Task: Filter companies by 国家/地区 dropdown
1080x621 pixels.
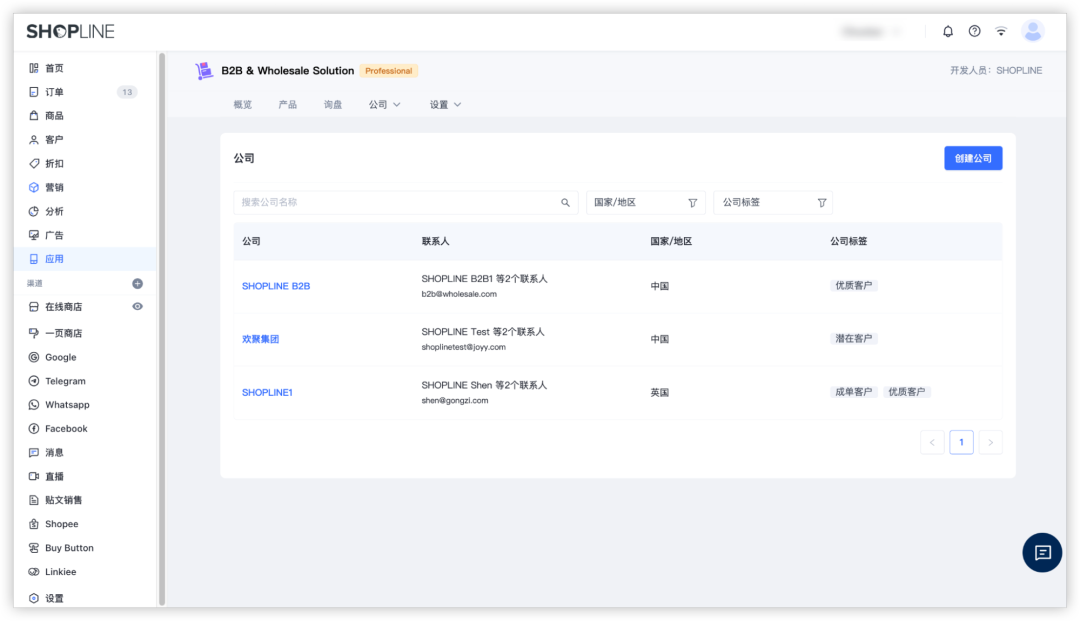Action: click(x=645, y=202)
